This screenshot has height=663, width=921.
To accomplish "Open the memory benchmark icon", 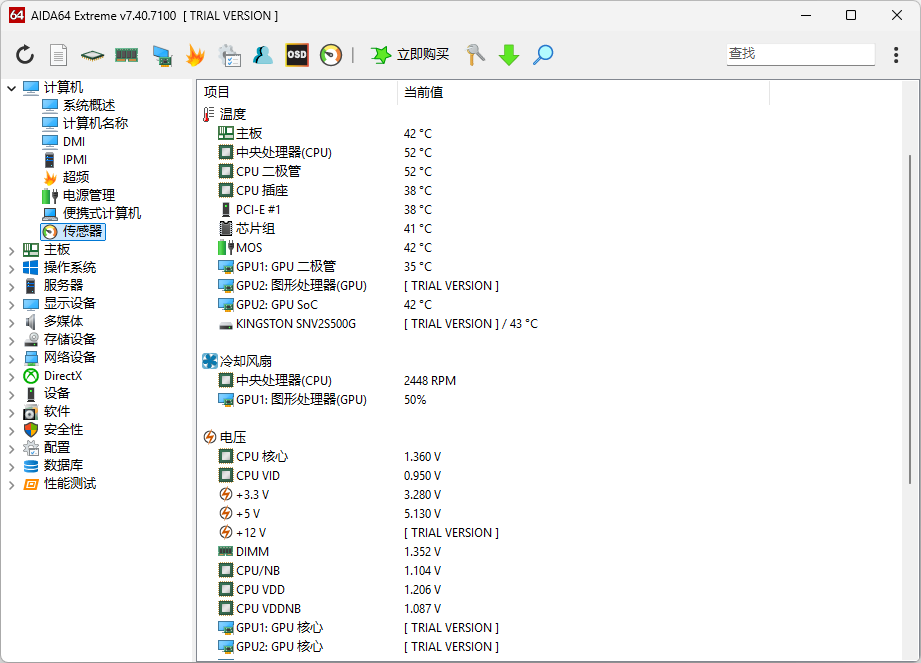I will point(126,55).
